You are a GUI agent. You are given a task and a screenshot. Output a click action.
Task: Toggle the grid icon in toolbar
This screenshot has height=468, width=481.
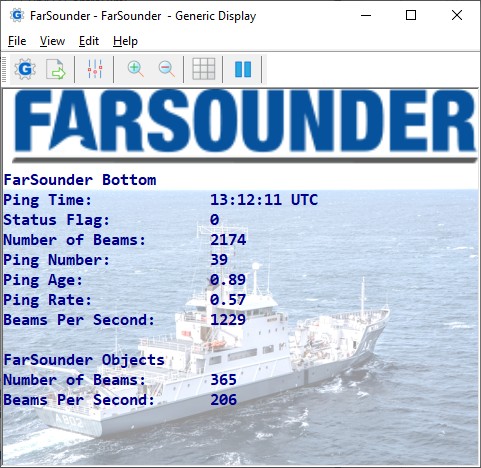(204, 69)
